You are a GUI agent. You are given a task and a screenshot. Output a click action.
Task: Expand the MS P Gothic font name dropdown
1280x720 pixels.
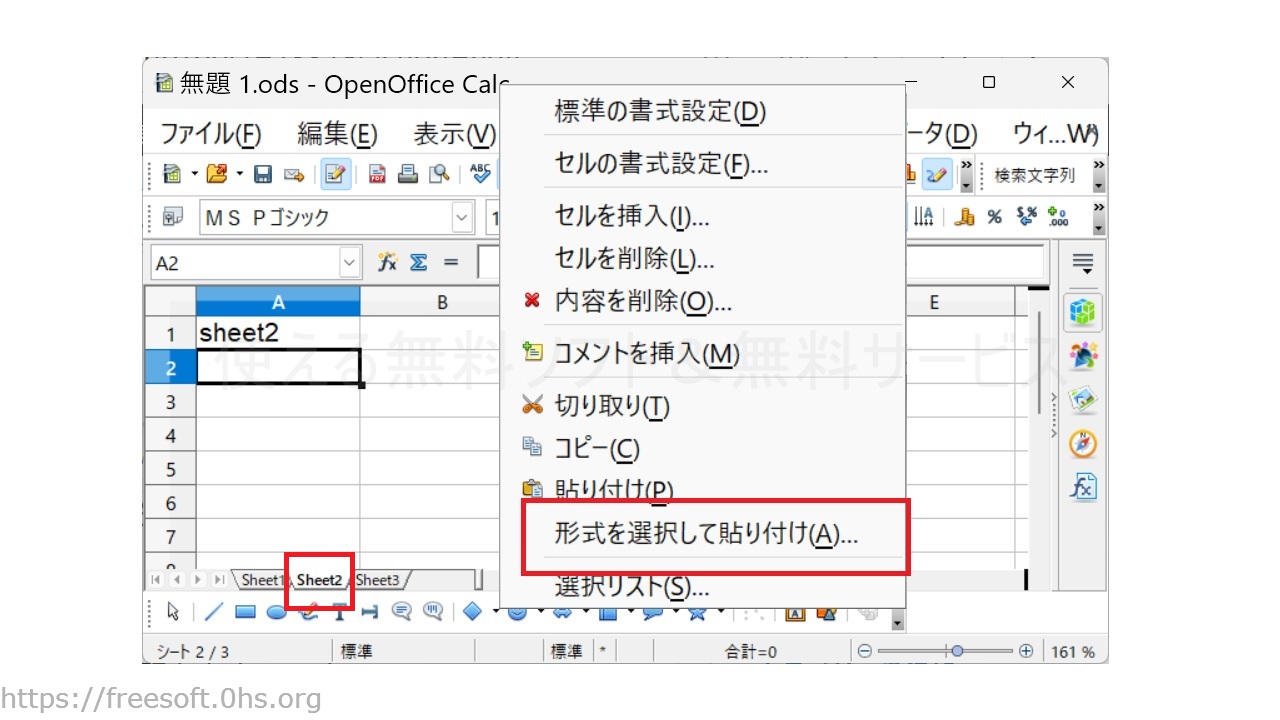(462, 217)
